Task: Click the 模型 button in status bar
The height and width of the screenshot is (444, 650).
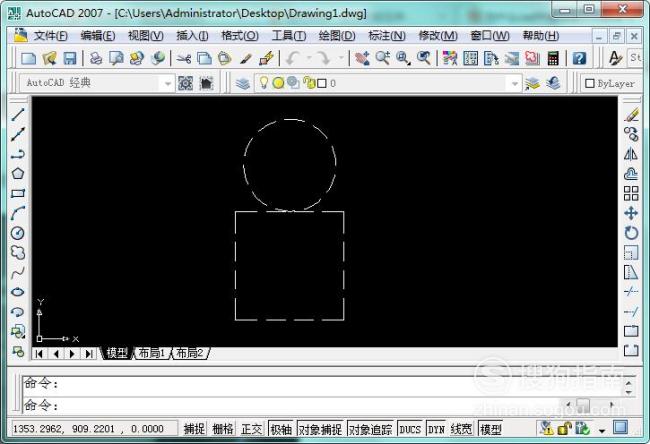Action: coord(491,429)
